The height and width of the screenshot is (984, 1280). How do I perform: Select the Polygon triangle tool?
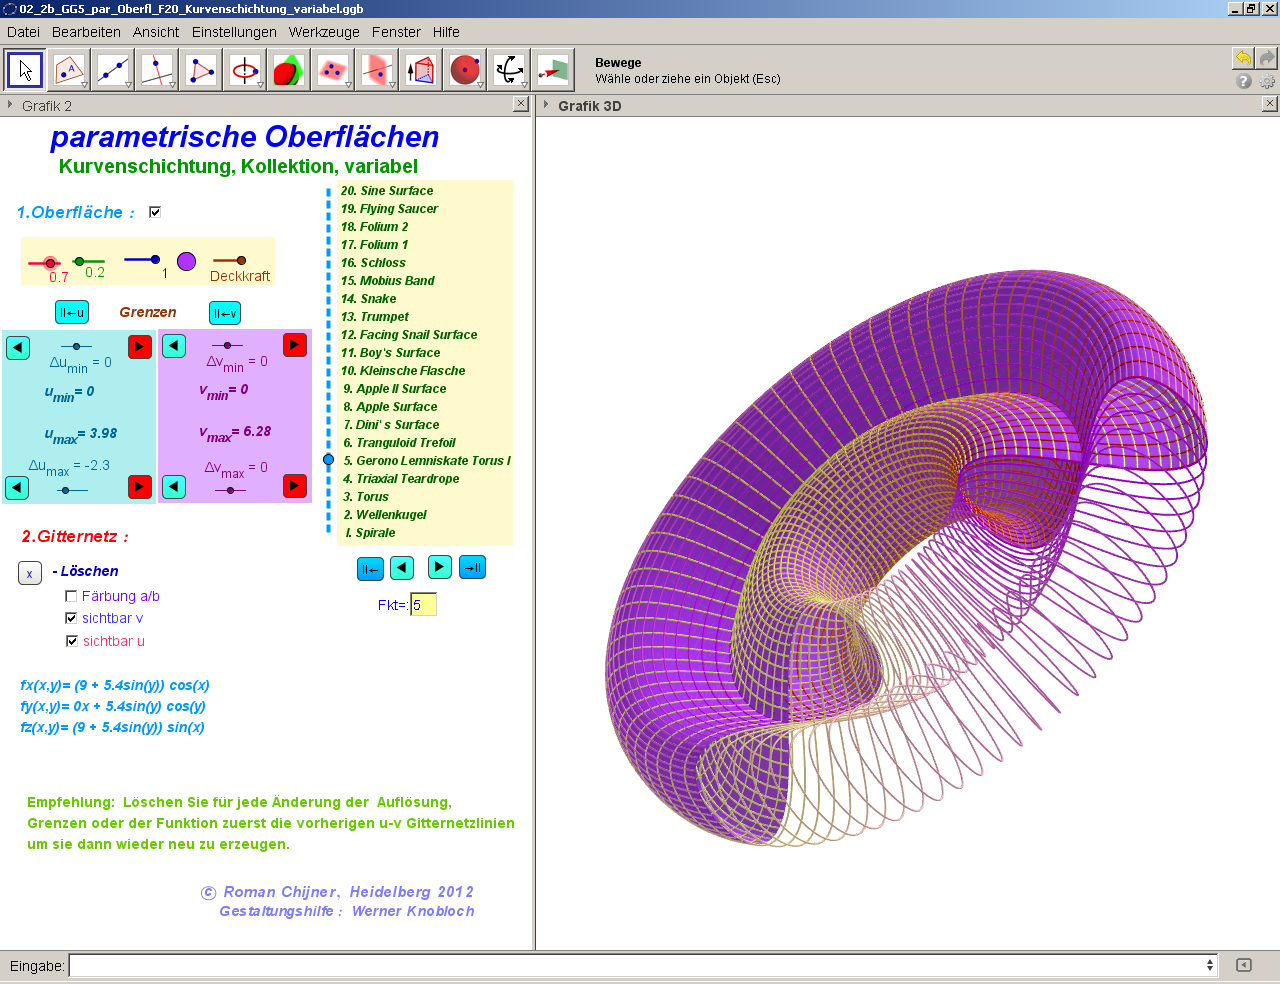tap(201, 70)
